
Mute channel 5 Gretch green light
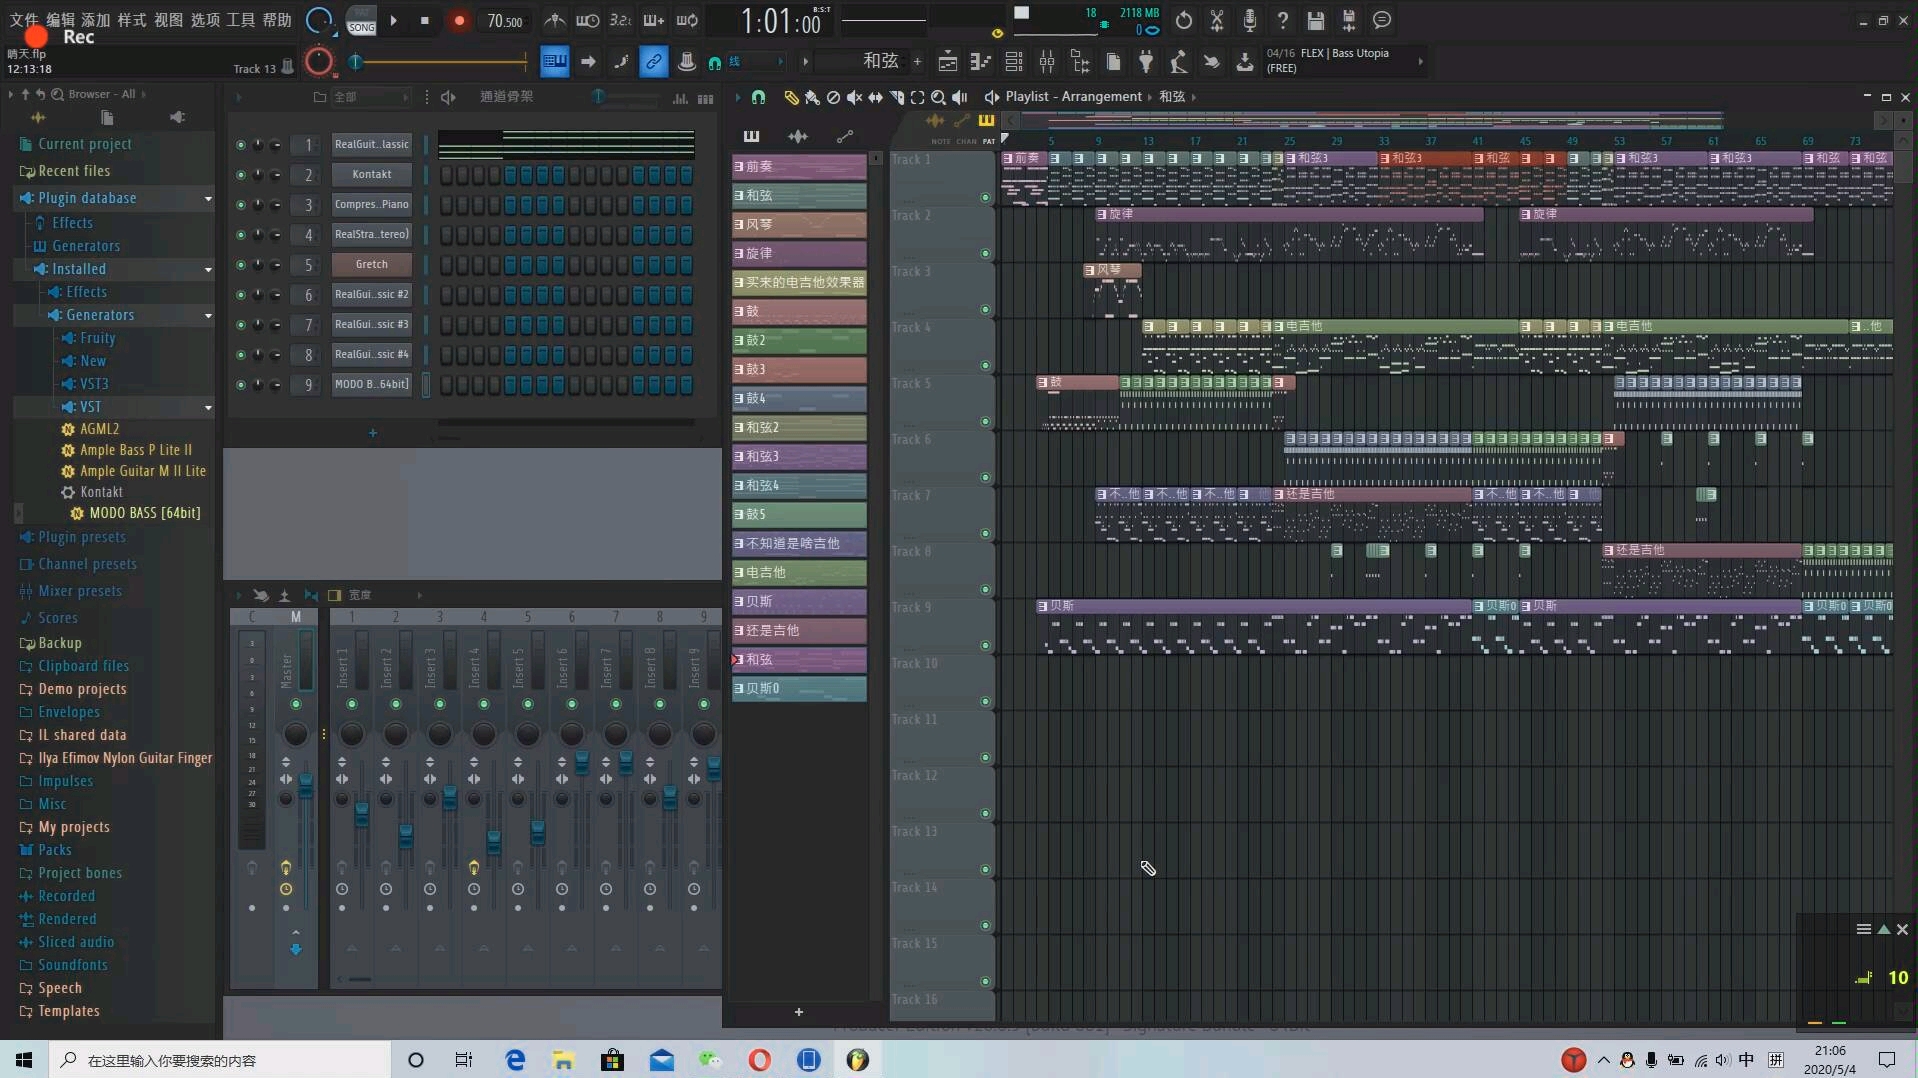[x=240, y=265]
